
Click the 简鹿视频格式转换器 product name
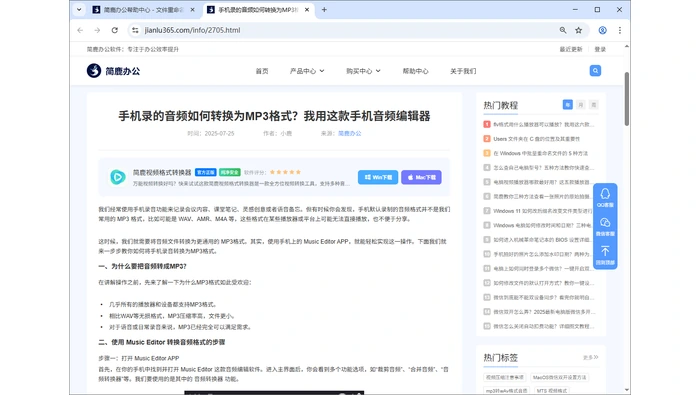point(162,172)
